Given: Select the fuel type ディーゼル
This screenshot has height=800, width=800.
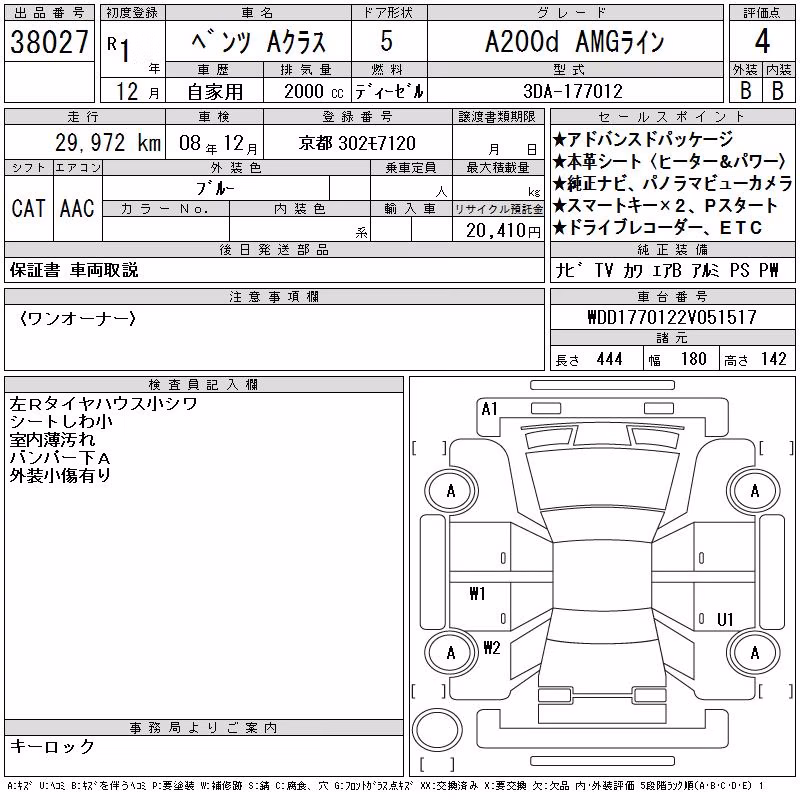Looking at the screenshot, I should 389,91.
